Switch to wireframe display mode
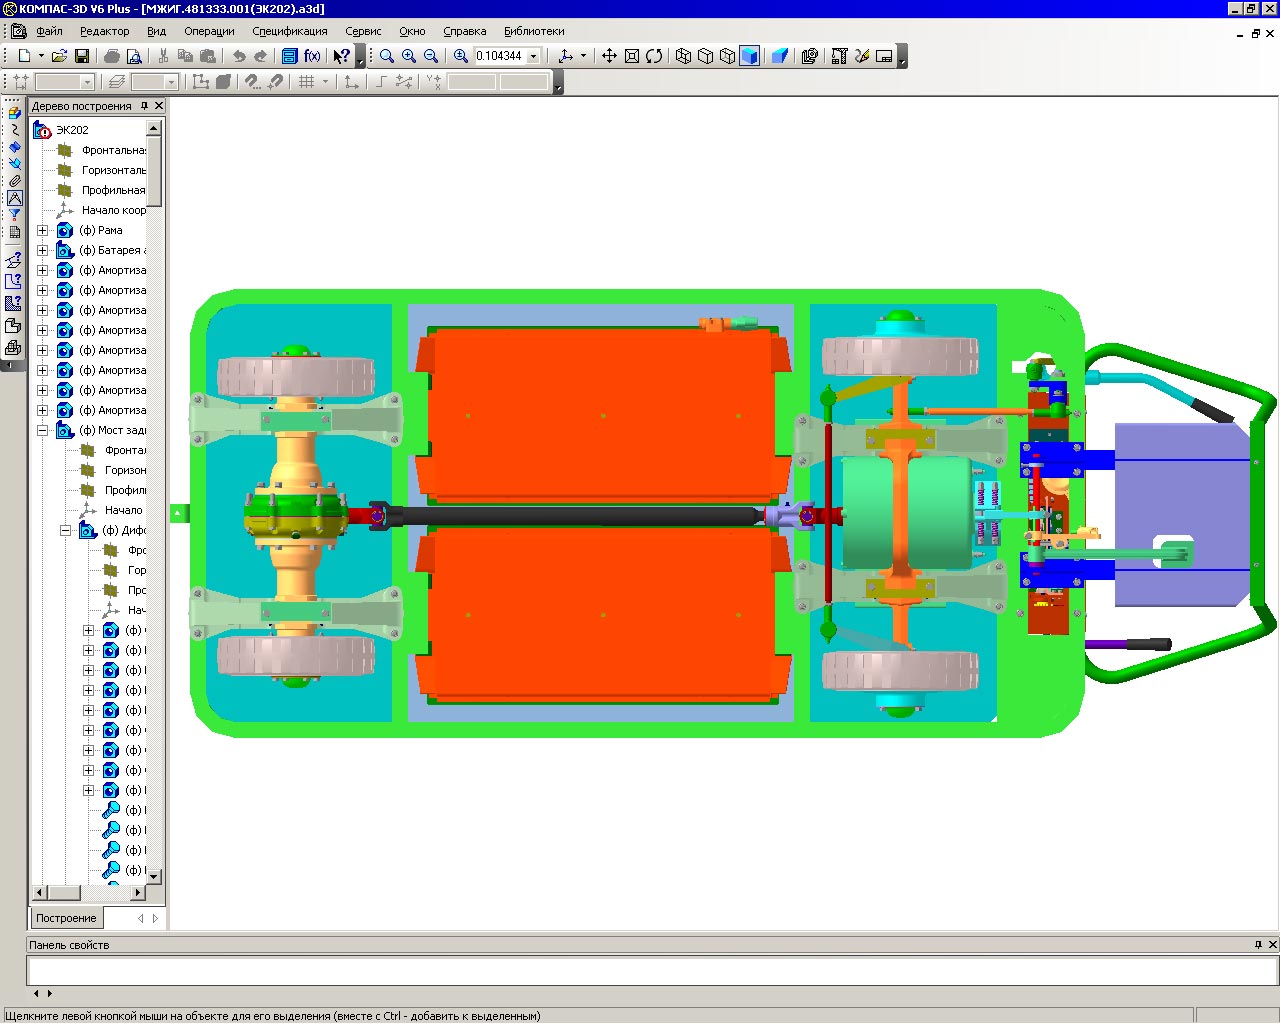Screen dimensions: 1280x1024 (683, 56)
